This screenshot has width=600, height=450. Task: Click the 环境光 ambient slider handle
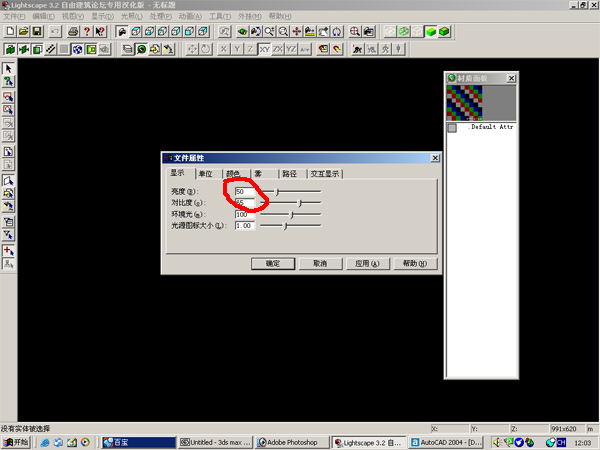pyautogui.click(x=292, y=215)
